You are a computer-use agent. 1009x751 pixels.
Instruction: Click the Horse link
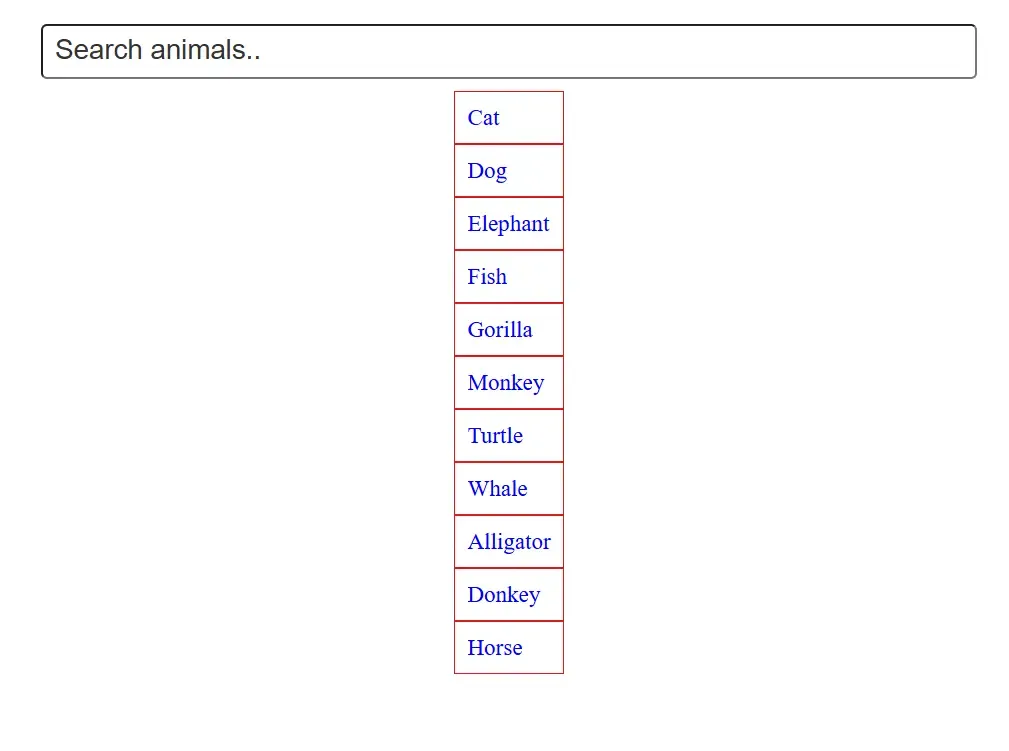[495, 648]
